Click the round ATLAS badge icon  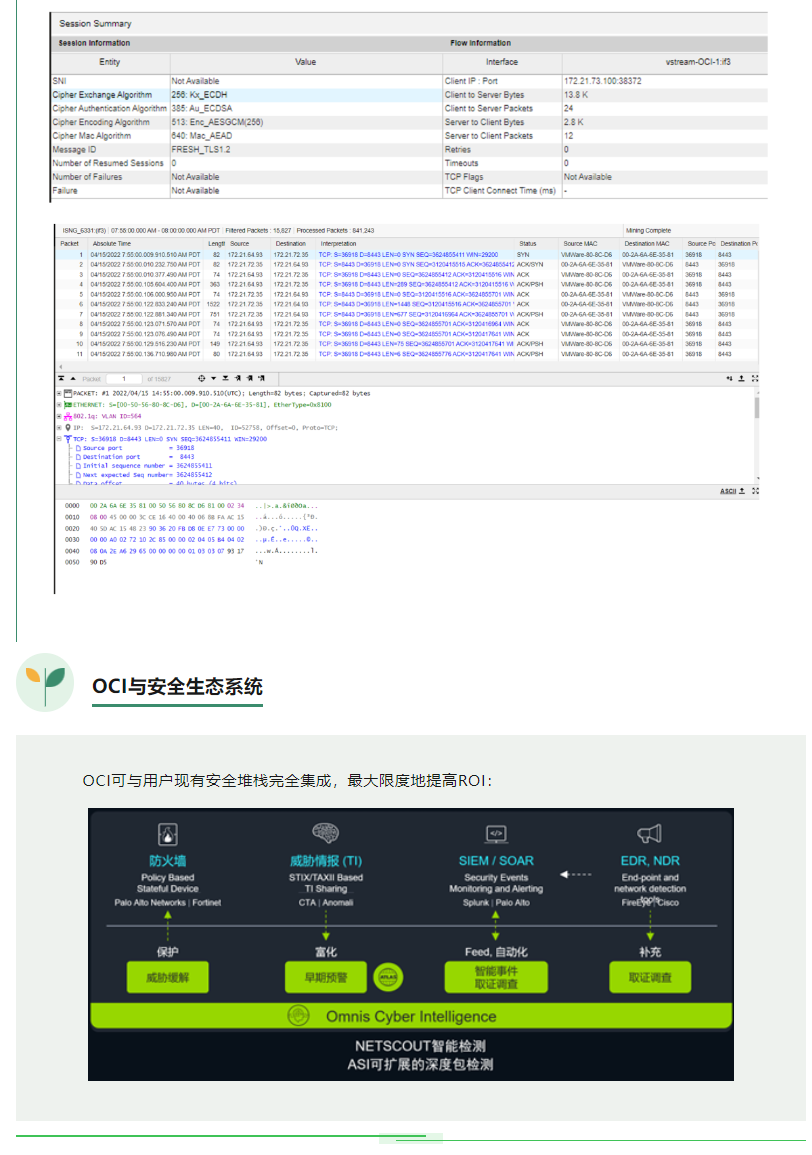pyautogui.click(x=388, y=977)
